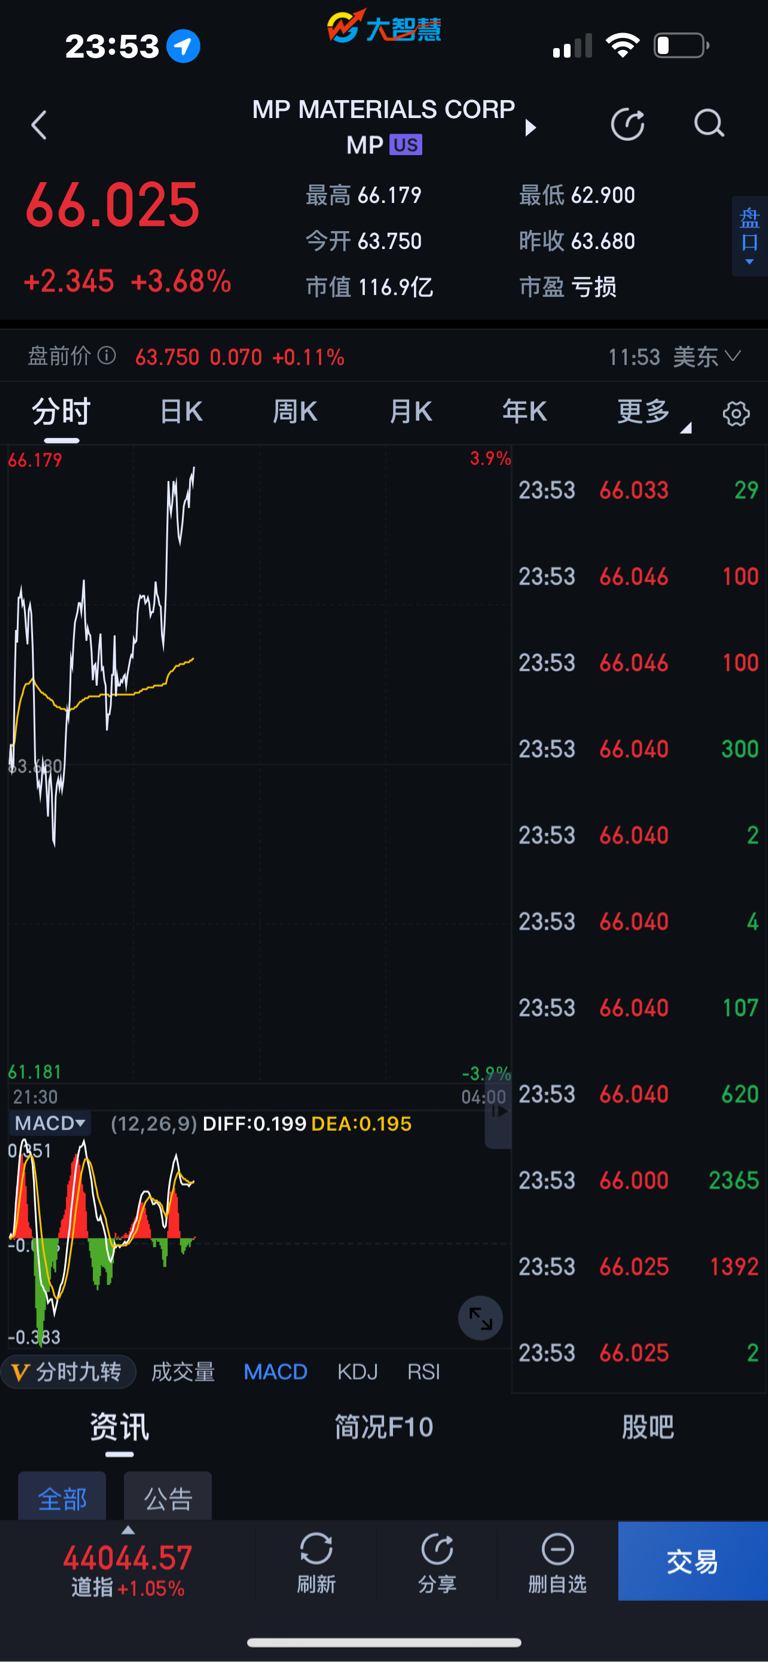Tap the pre-market price info icon
Viewport: 768px width, 1662px height.
coord(107,356)
